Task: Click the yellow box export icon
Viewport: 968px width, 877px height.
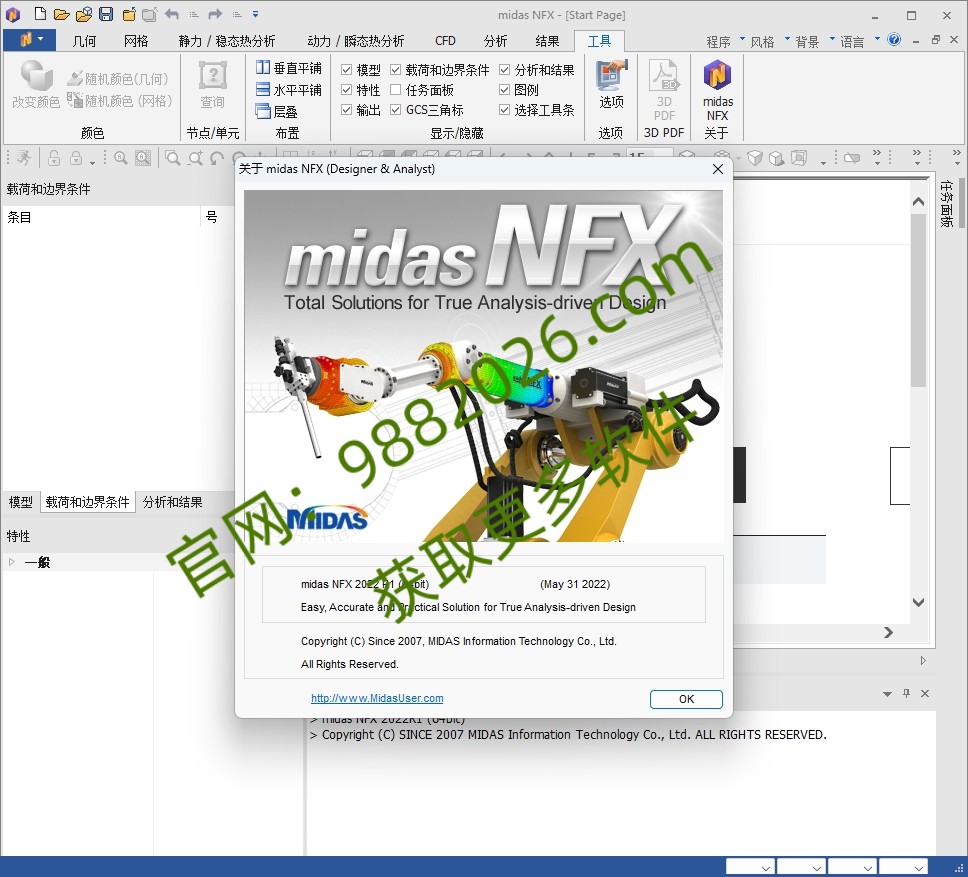Action: [129, 14]
